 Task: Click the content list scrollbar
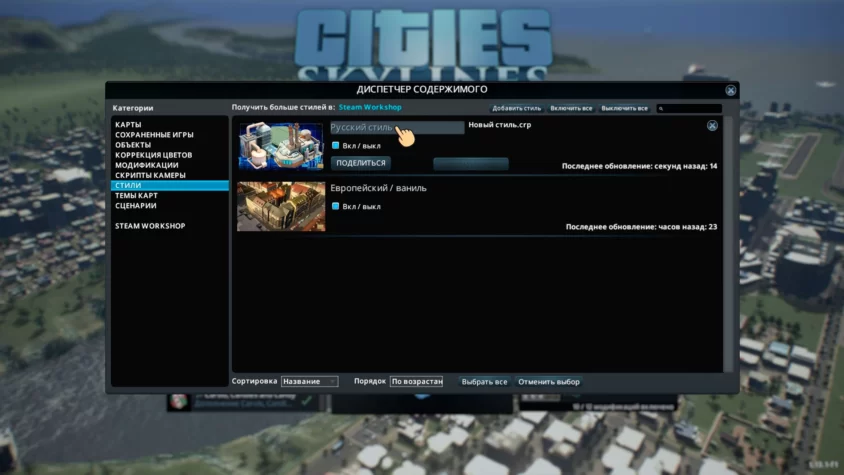click(x=728, y=243)
